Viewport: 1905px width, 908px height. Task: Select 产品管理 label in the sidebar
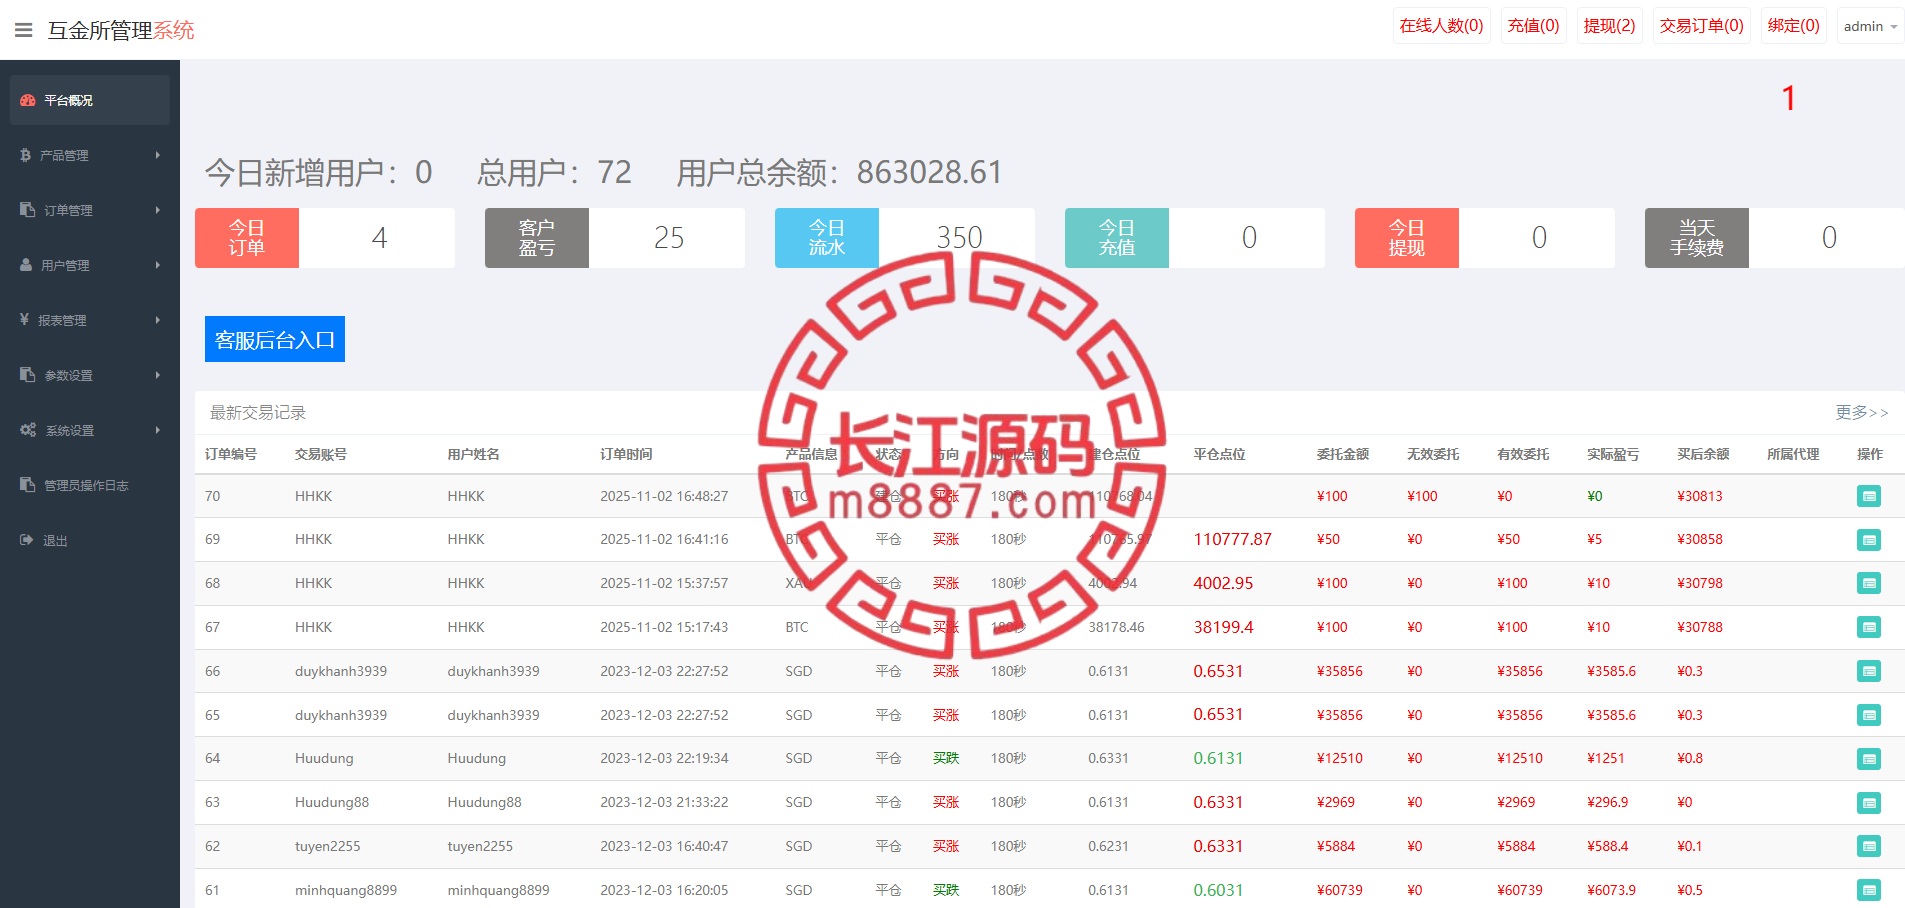click(x=64, y=156)
